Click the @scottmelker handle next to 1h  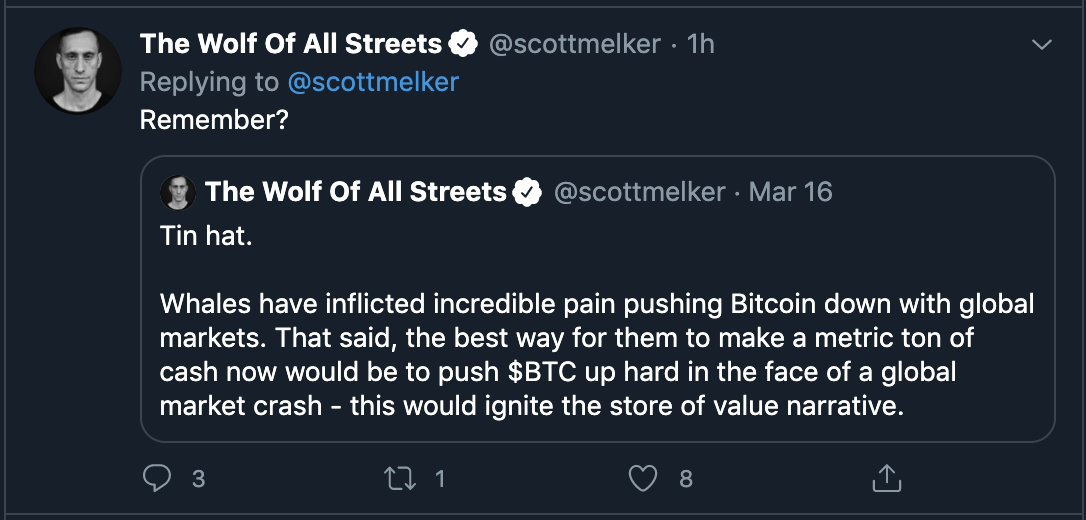pos(572,44)
